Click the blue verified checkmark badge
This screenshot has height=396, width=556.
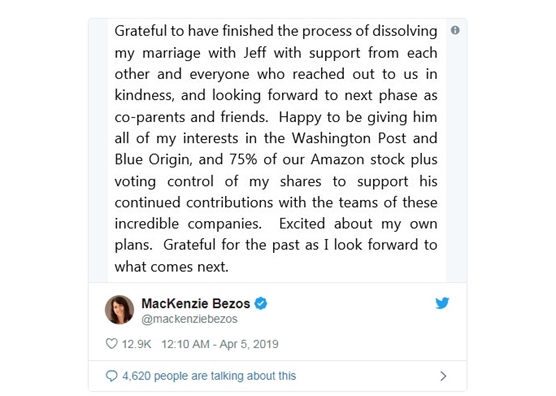pos(261,303)
